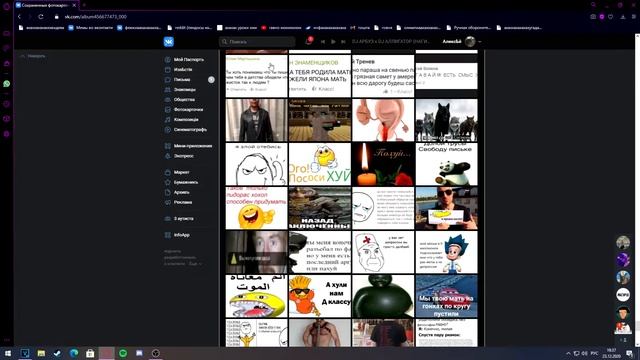
Task: Go back in the browser
Action: [x=19, y=17]
